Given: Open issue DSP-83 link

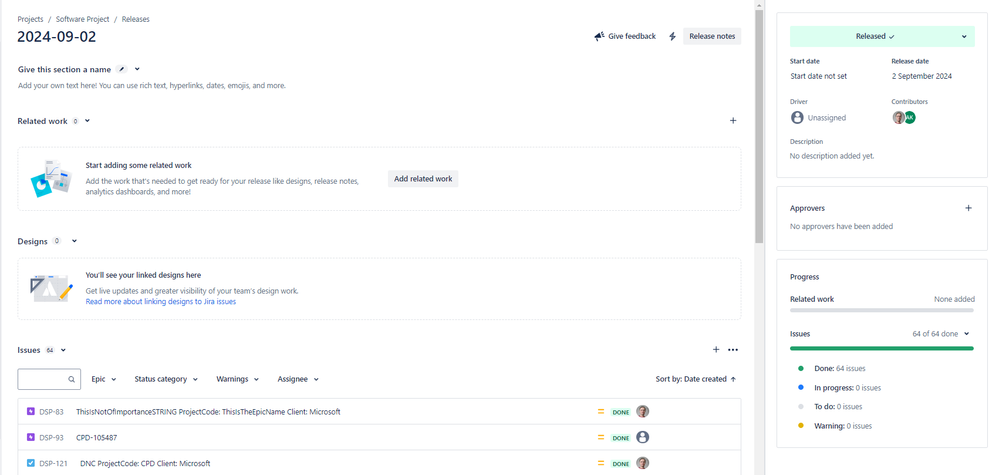Looking at the screenshot, I should click(x=51, y=412).
